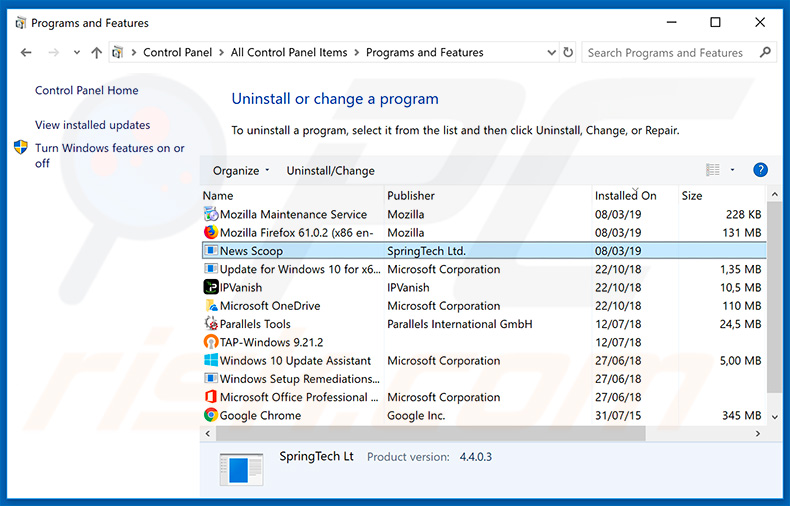Screen dimensions: 790x506
Task: Click the TAP-Windows 9.21.2 icon
Action: [211, 342]
